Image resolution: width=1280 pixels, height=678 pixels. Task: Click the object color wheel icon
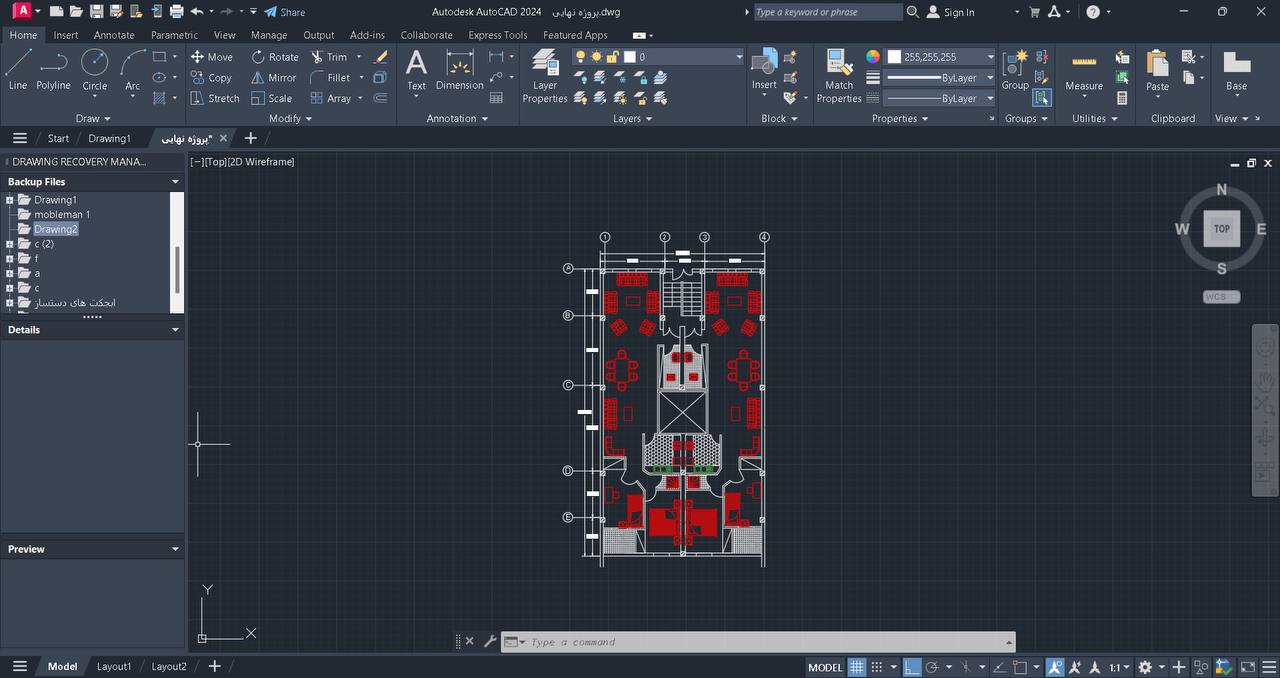(873, 57)
